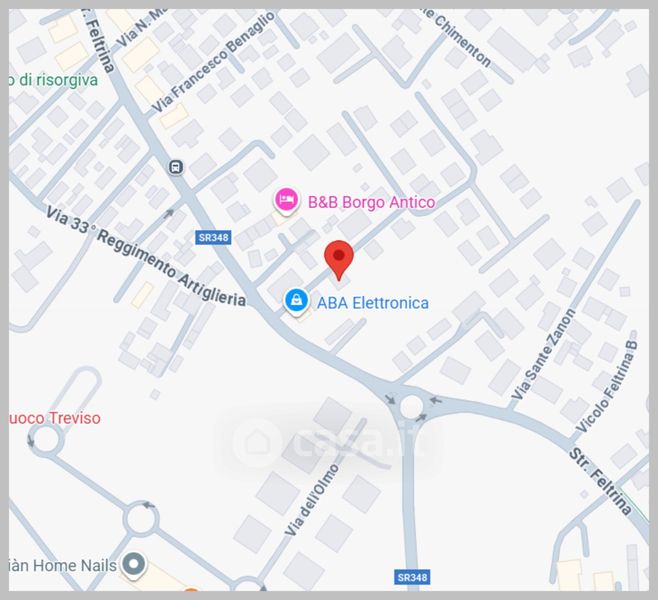Click the Via 33° Reggimento Artiglieria street label
The height and width of the screenshot is (600, 658).
point(146,256)
